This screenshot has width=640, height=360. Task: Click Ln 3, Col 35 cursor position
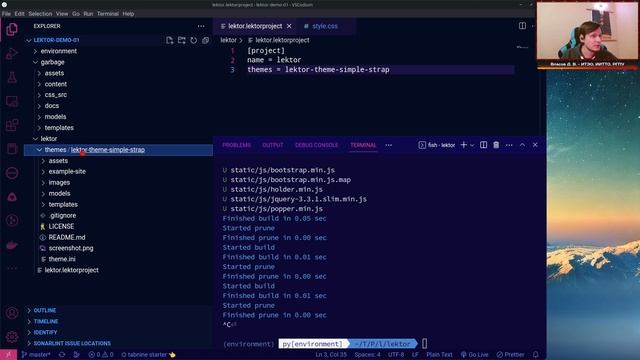[331, 355]
